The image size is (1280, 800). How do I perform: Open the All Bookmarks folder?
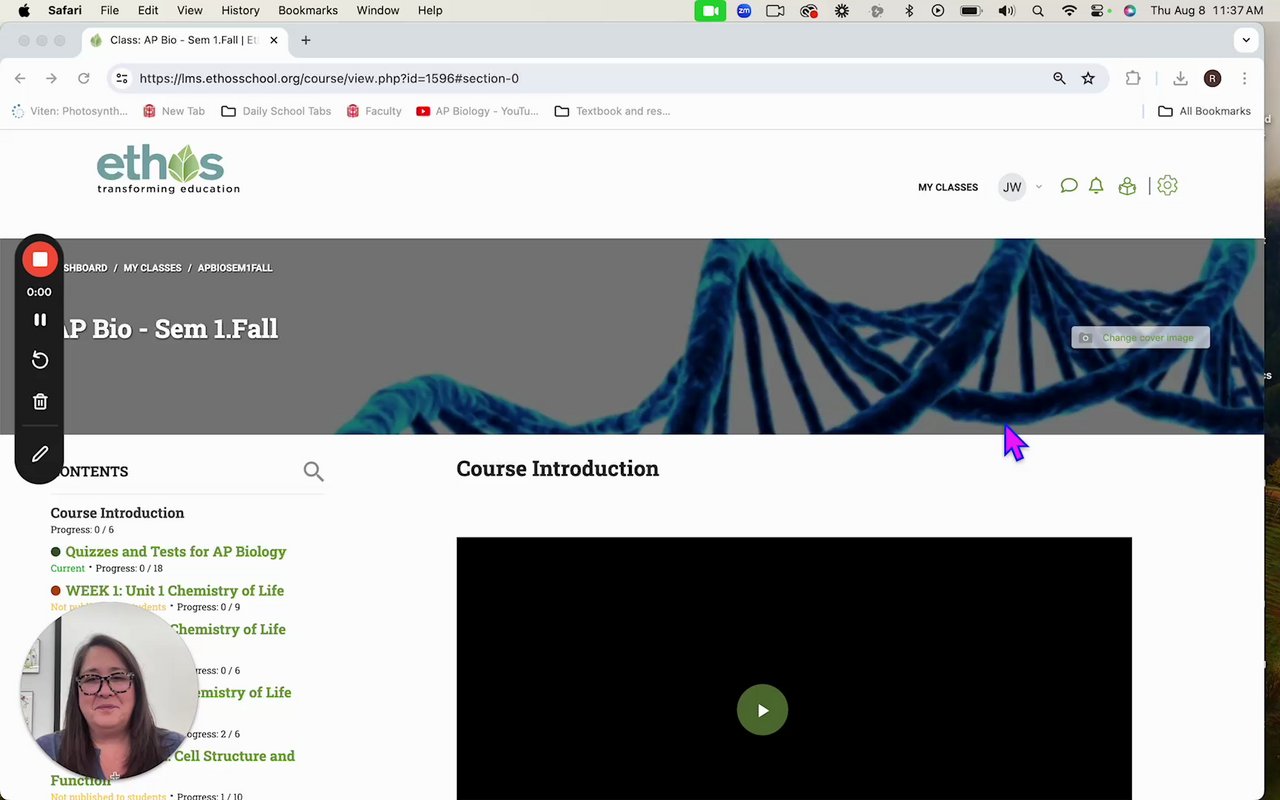pos(1204,111)
